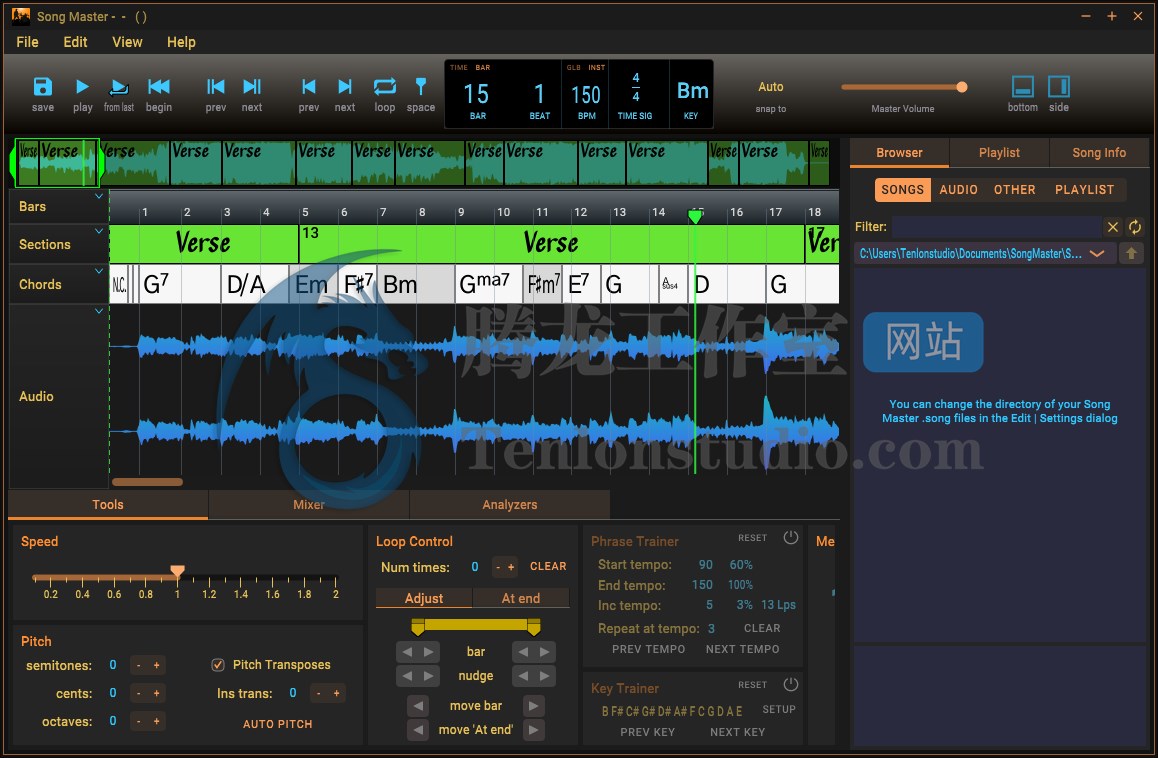The image size is (1158, 758).
Task: Open the Help menu
Action: (181, 42)
